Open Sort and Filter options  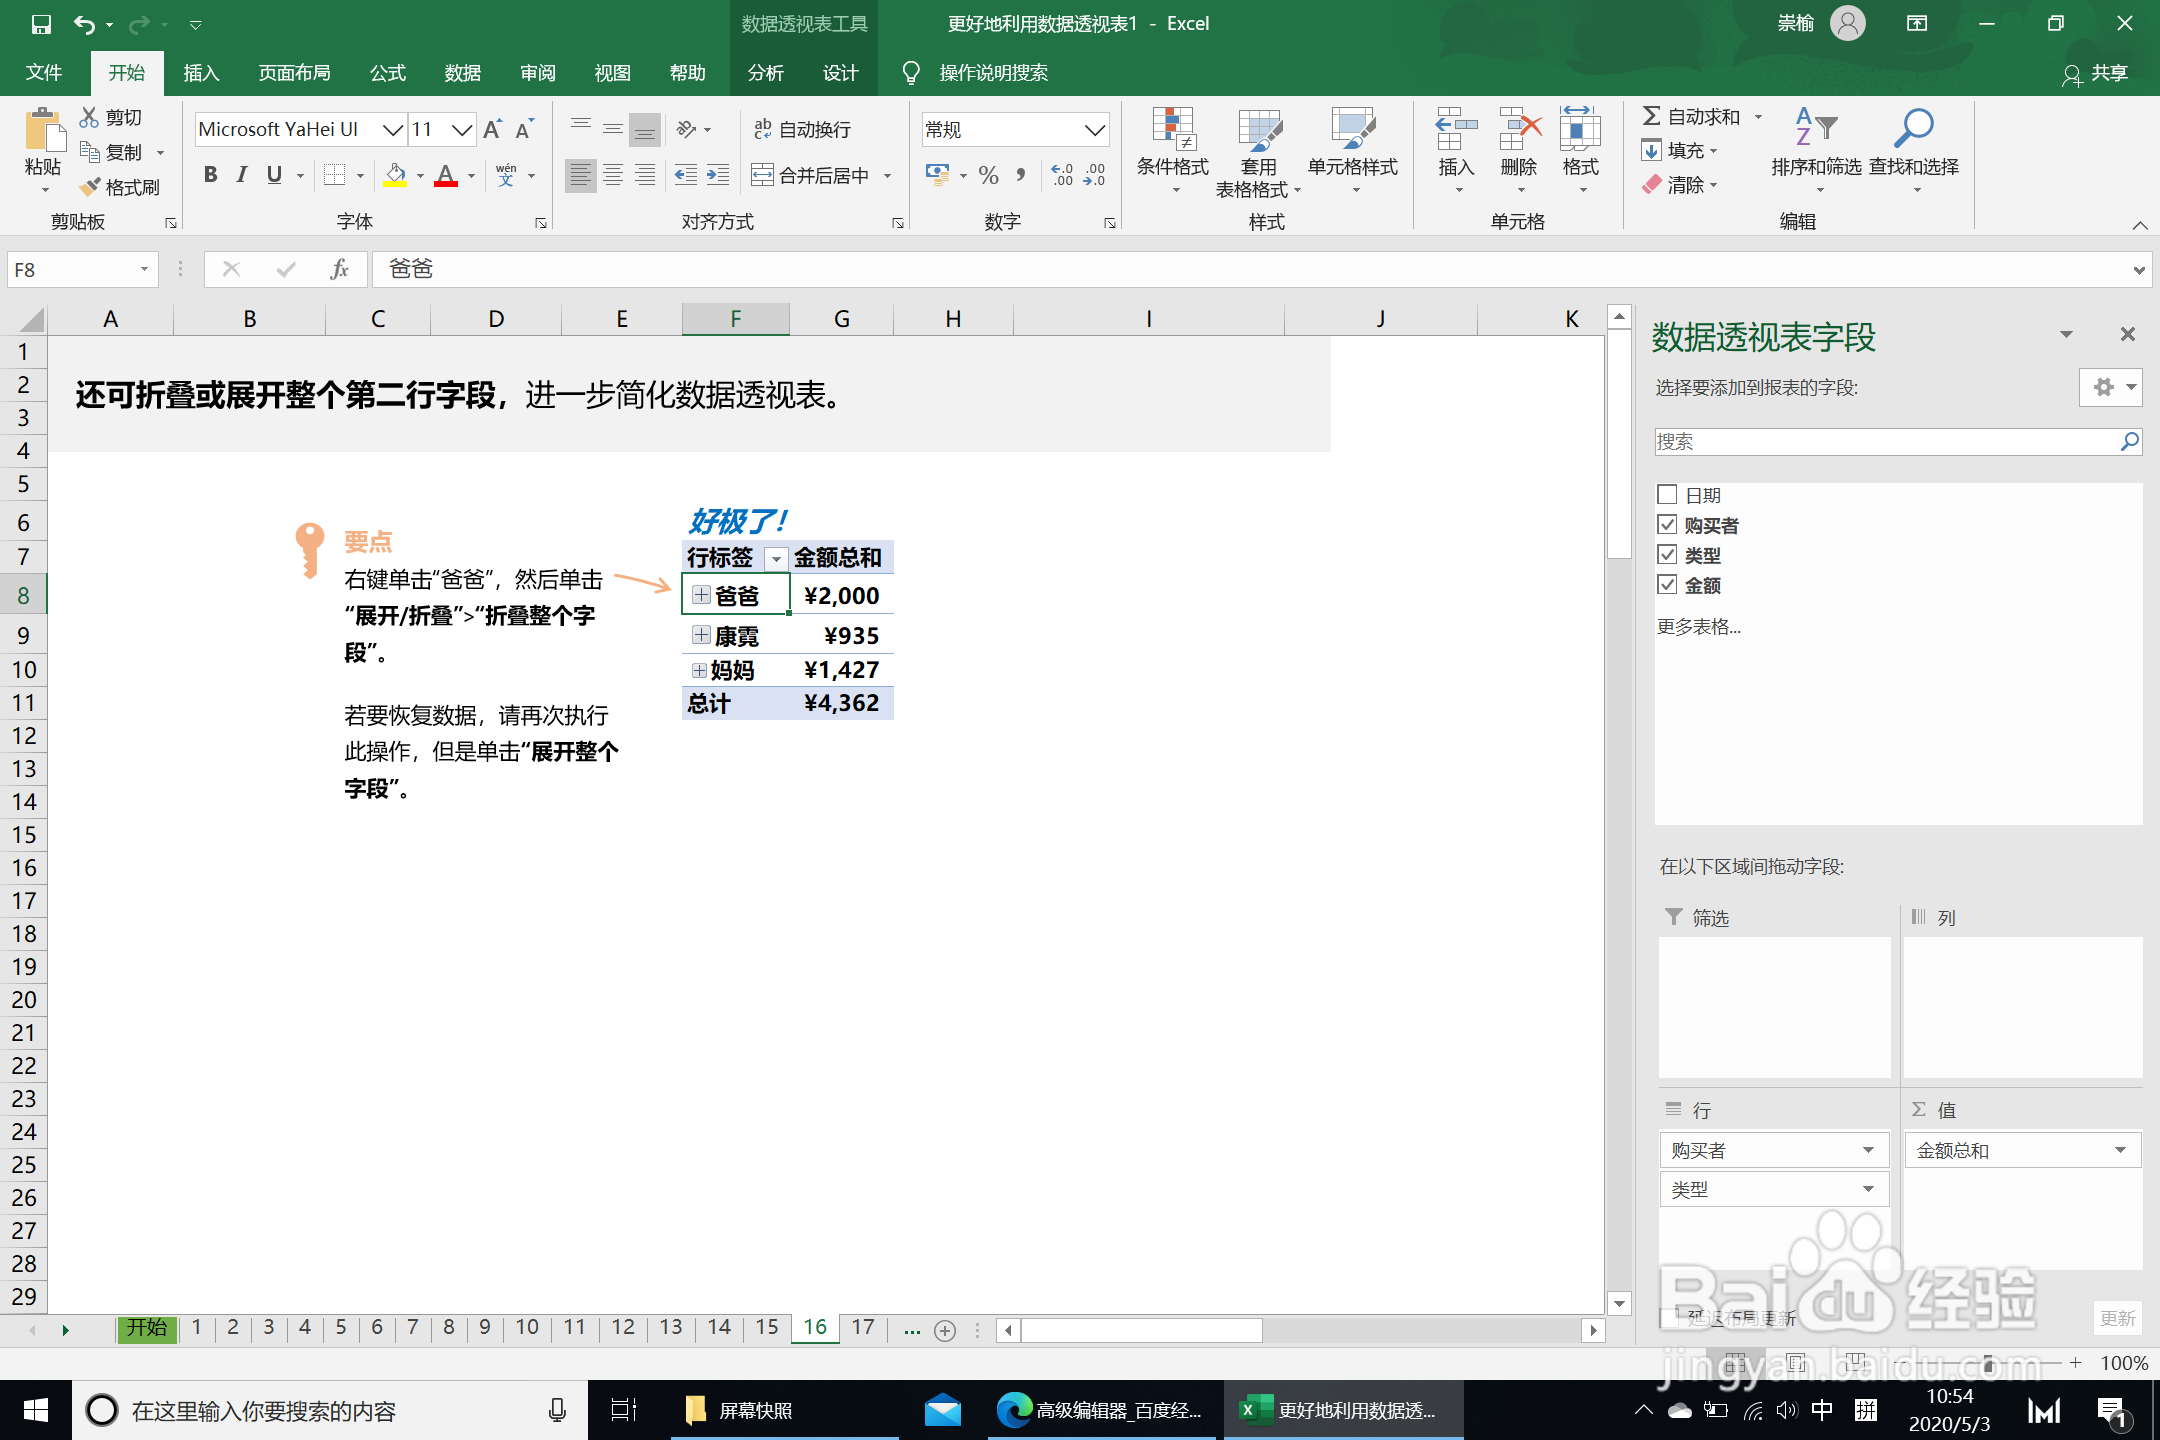point(1816,150)
